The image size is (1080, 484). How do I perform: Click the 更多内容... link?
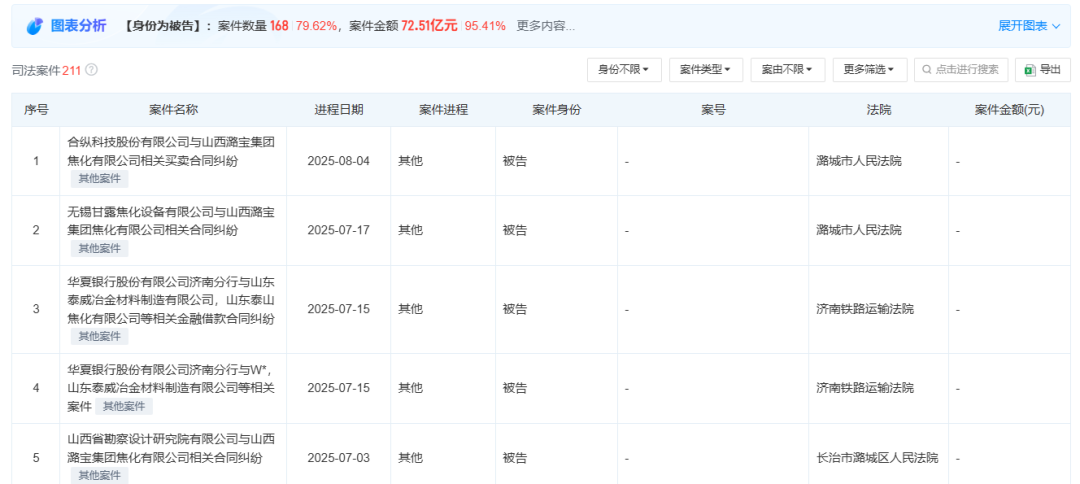point(546,26)
